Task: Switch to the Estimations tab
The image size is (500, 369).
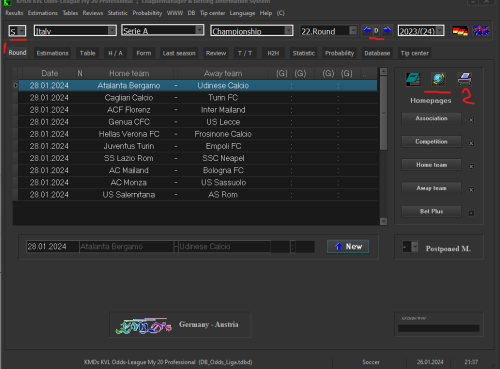Action: click(52, 53)
